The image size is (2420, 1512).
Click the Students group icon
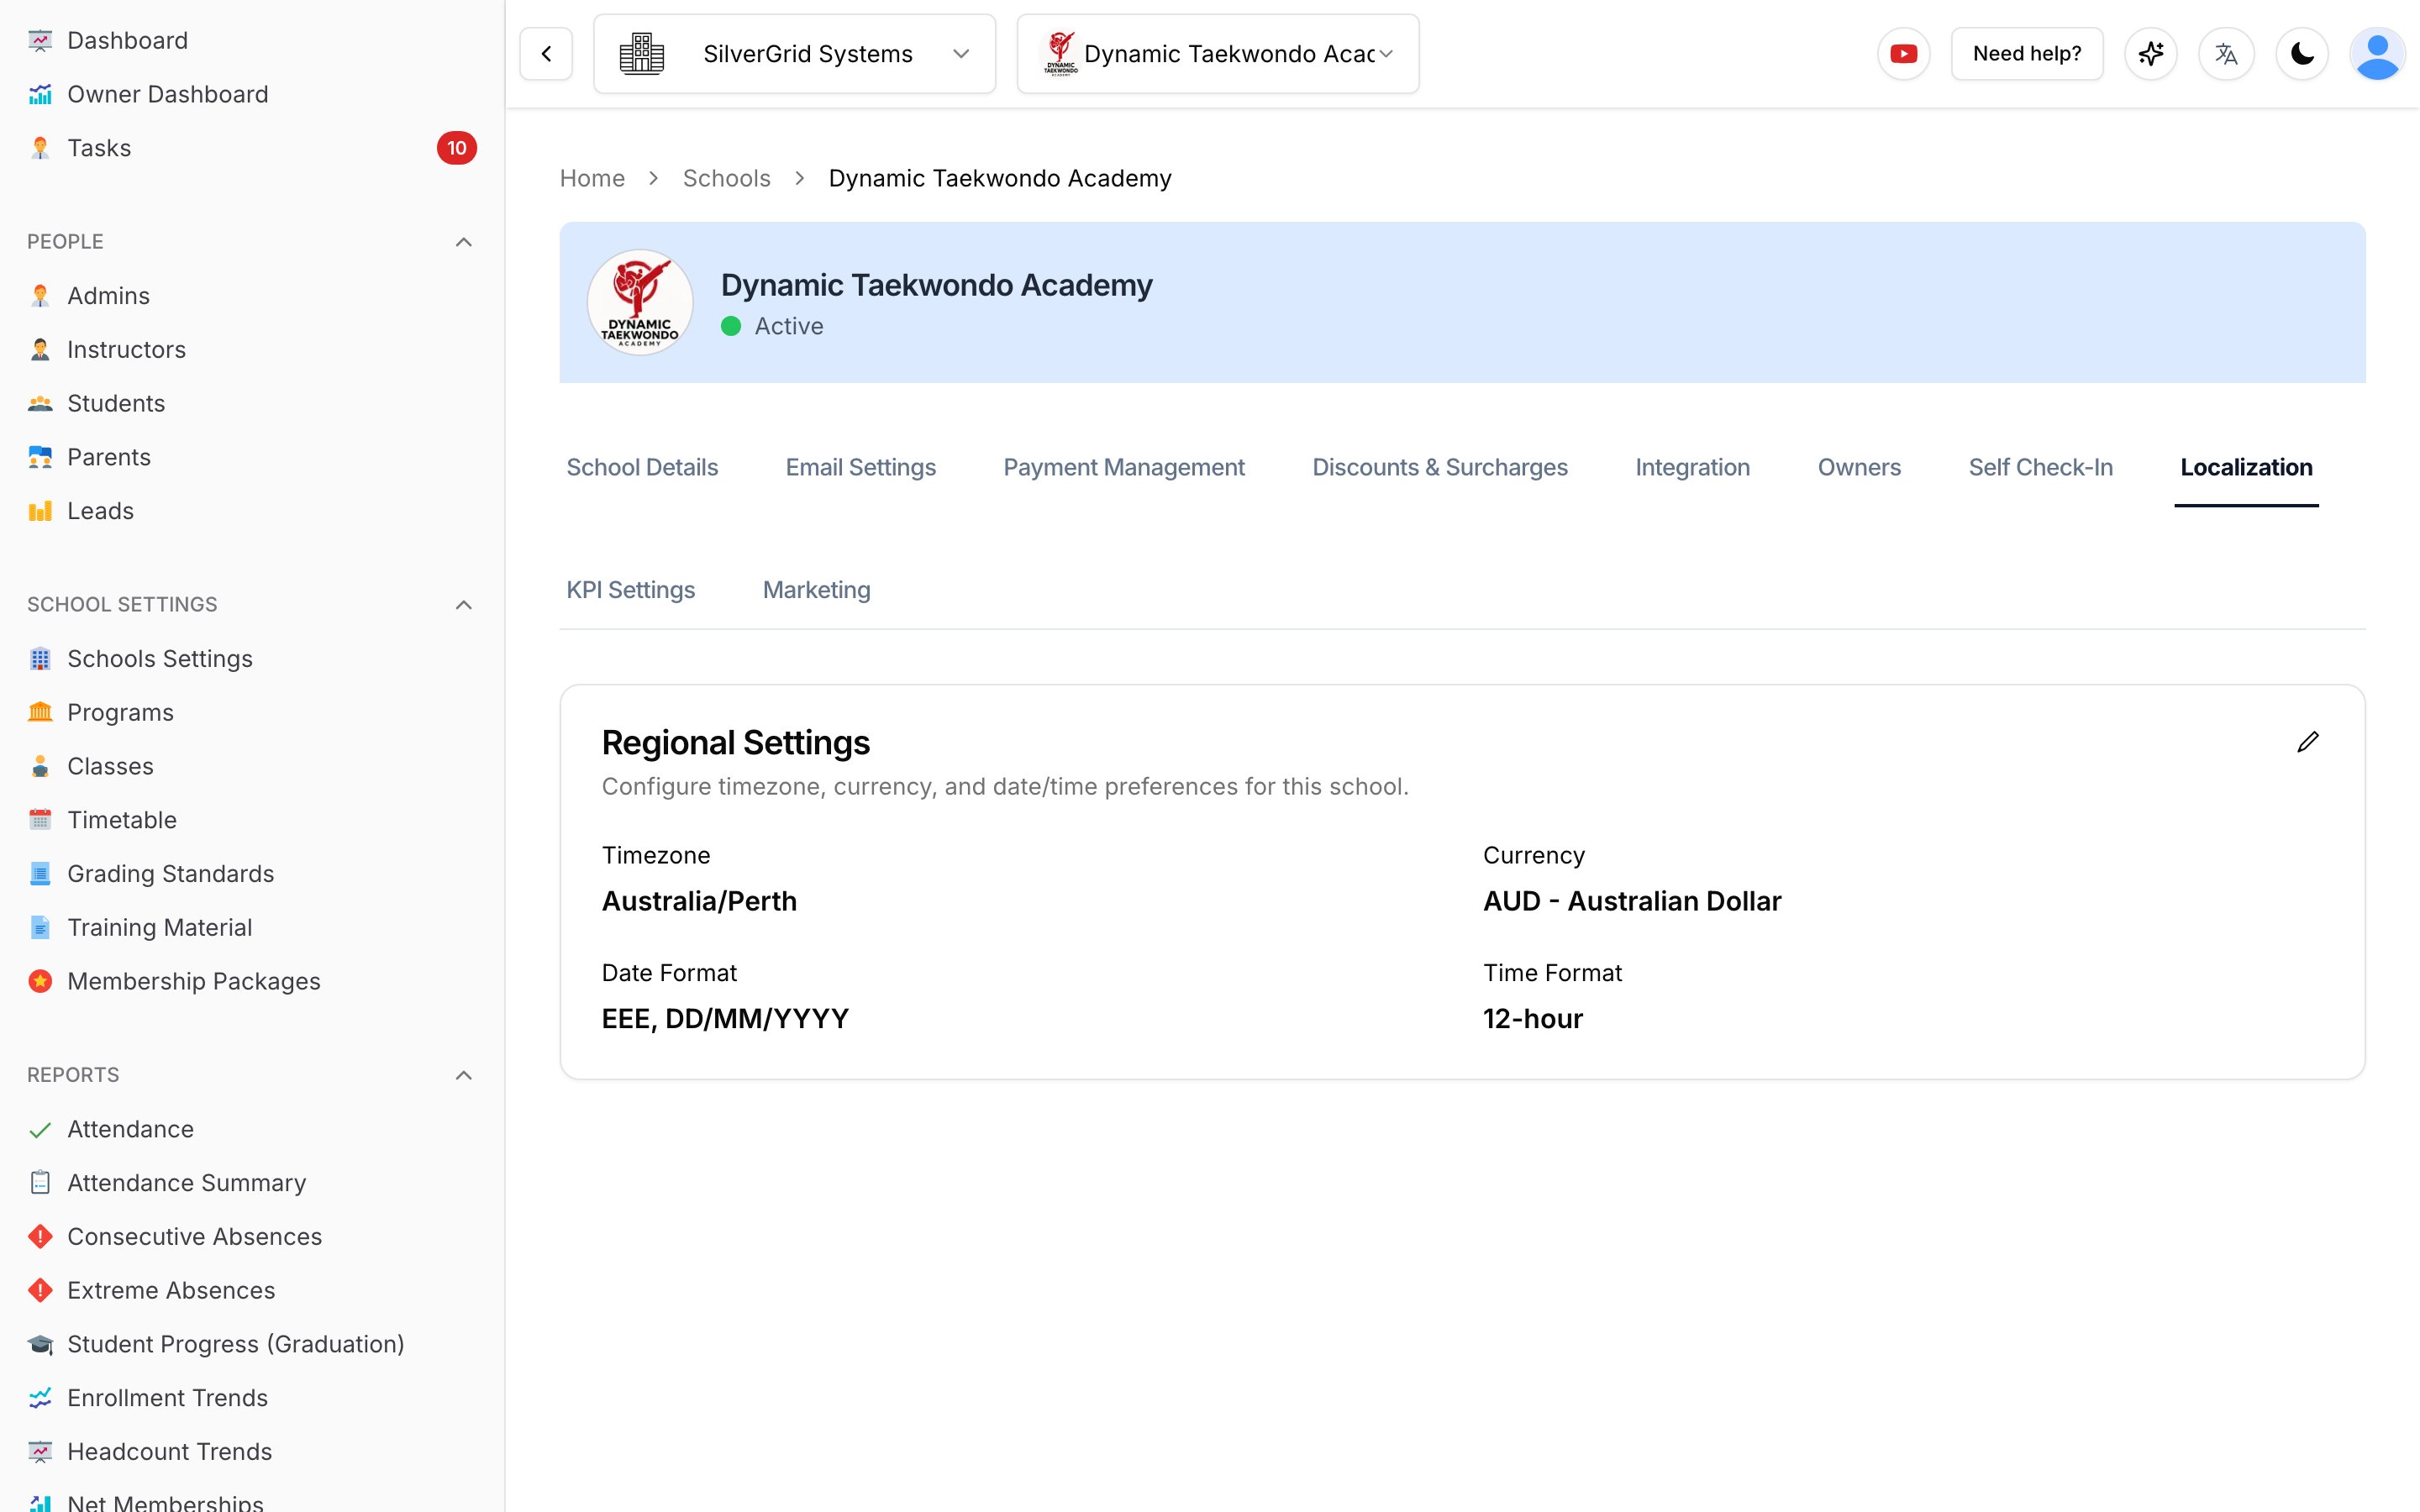[x=40, y=404]
